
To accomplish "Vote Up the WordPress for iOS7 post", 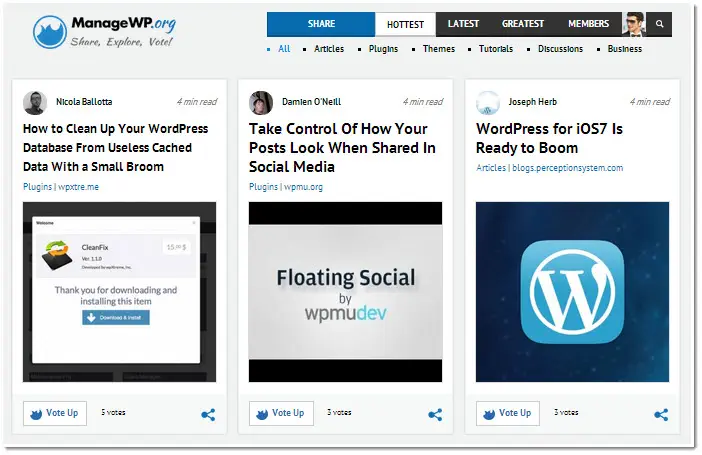I will pos(508,413).
